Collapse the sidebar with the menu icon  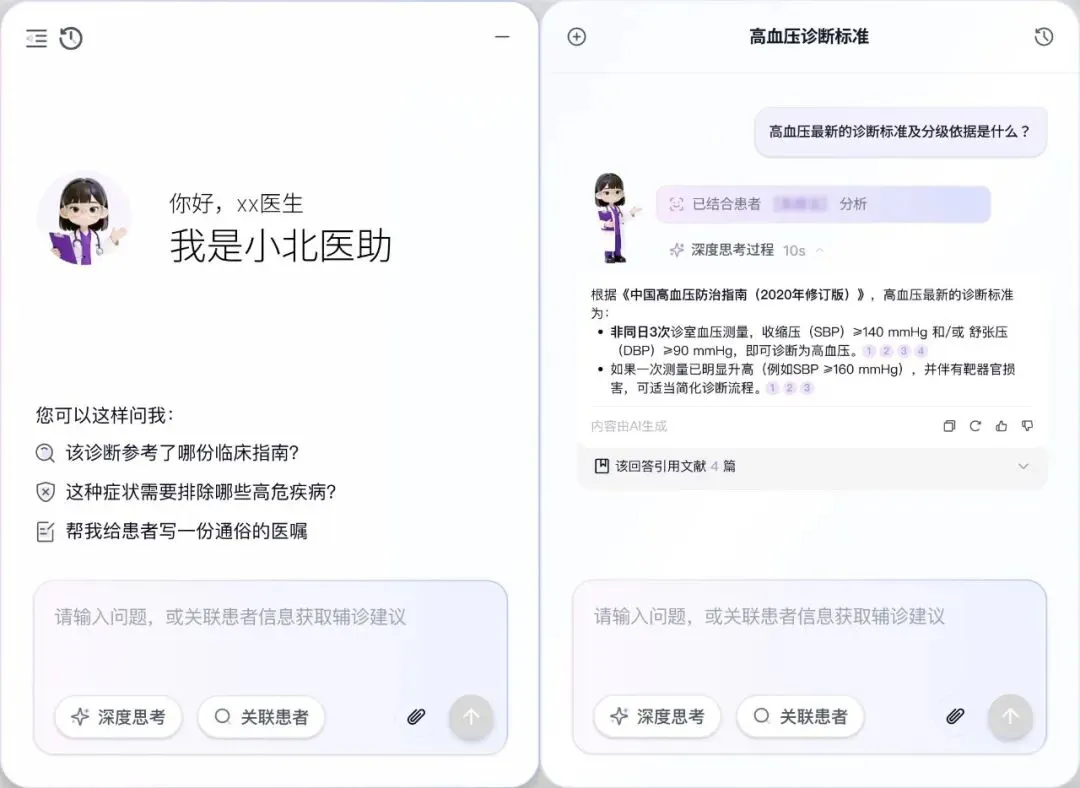(37, 39)
